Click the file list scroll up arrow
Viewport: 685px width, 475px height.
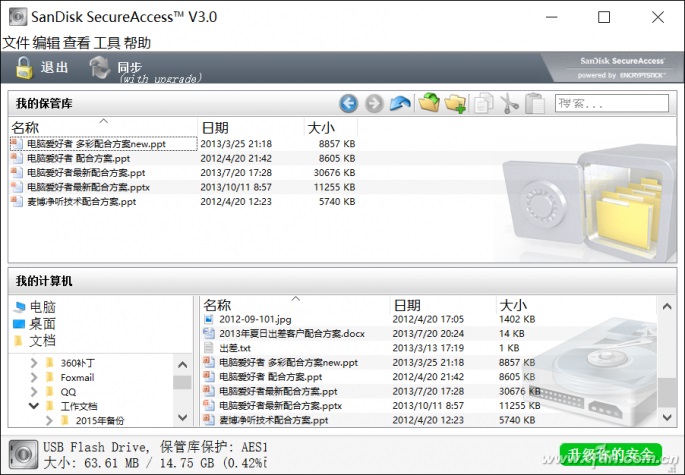[667, 306]
